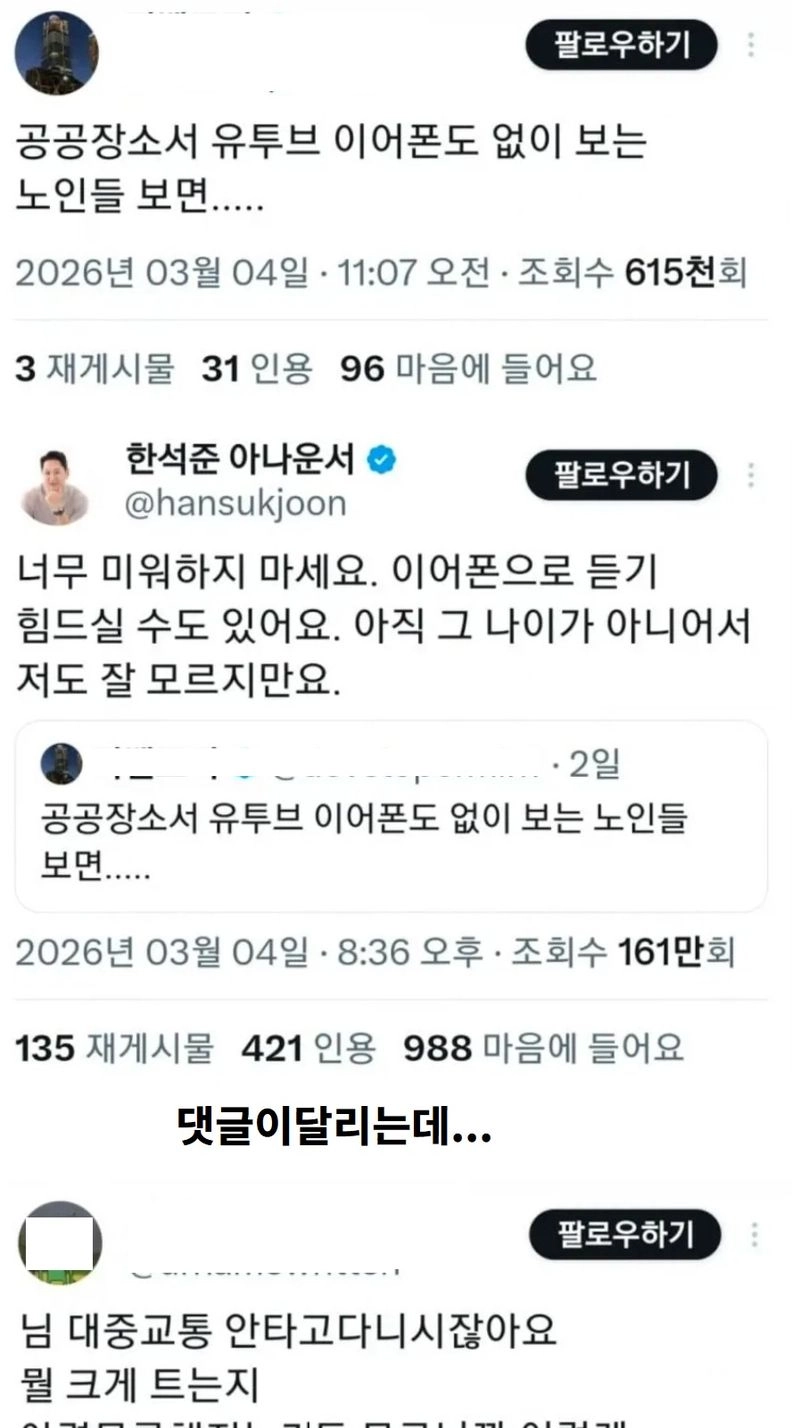The height and width of the screenshot is (1428, 800).
Task: View the 96 마음에 들어요 likes list
Action: click(x=468, y=370)
